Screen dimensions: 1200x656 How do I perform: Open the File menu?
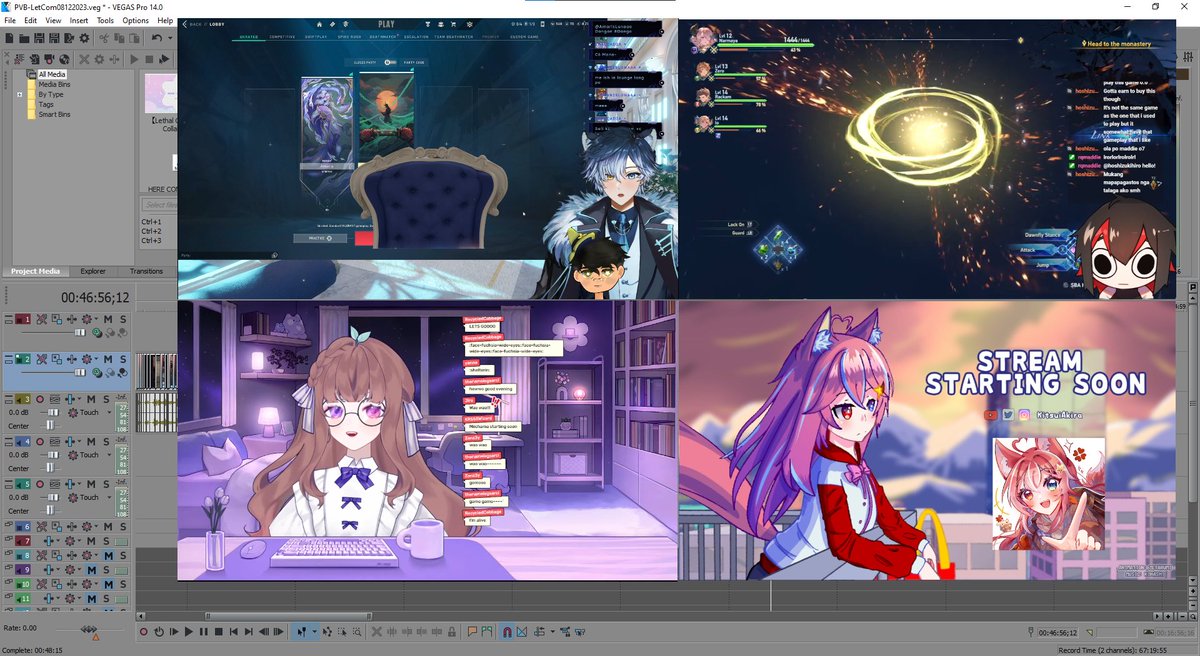(10, 20)
